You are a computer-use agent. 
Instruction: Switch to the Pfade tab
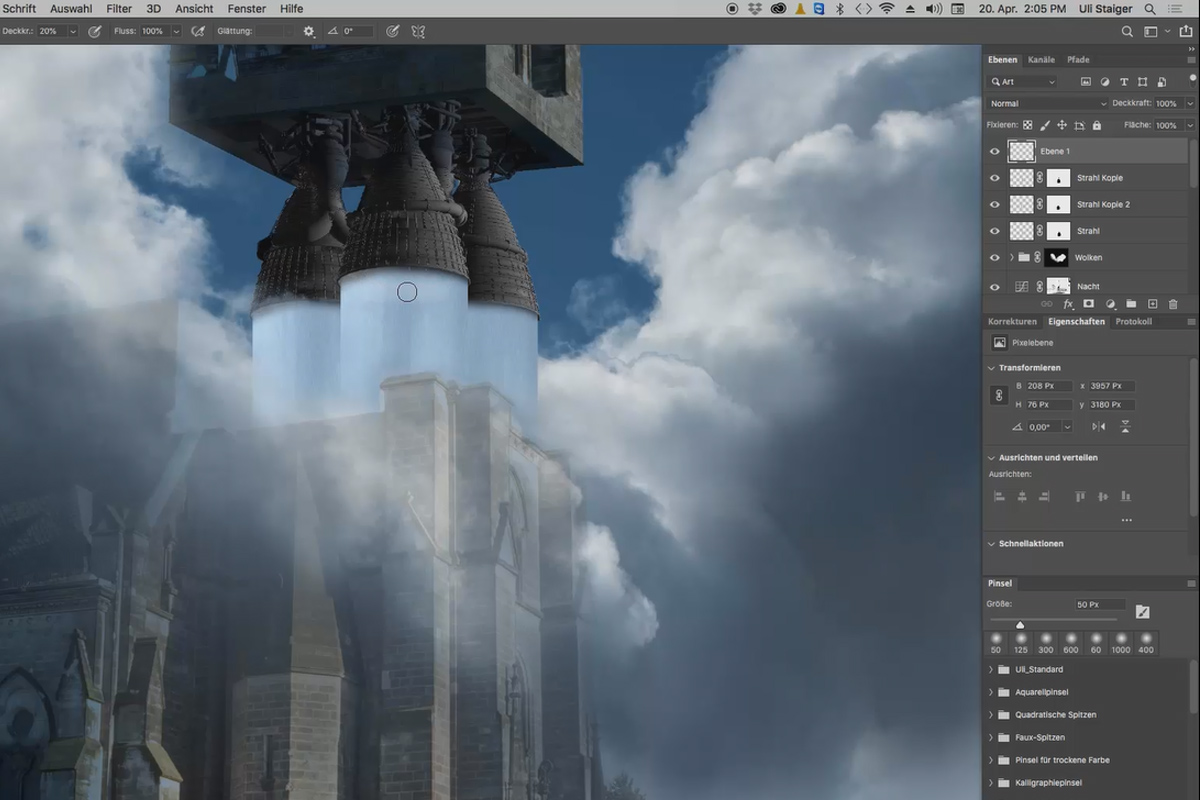[1078, 60]
